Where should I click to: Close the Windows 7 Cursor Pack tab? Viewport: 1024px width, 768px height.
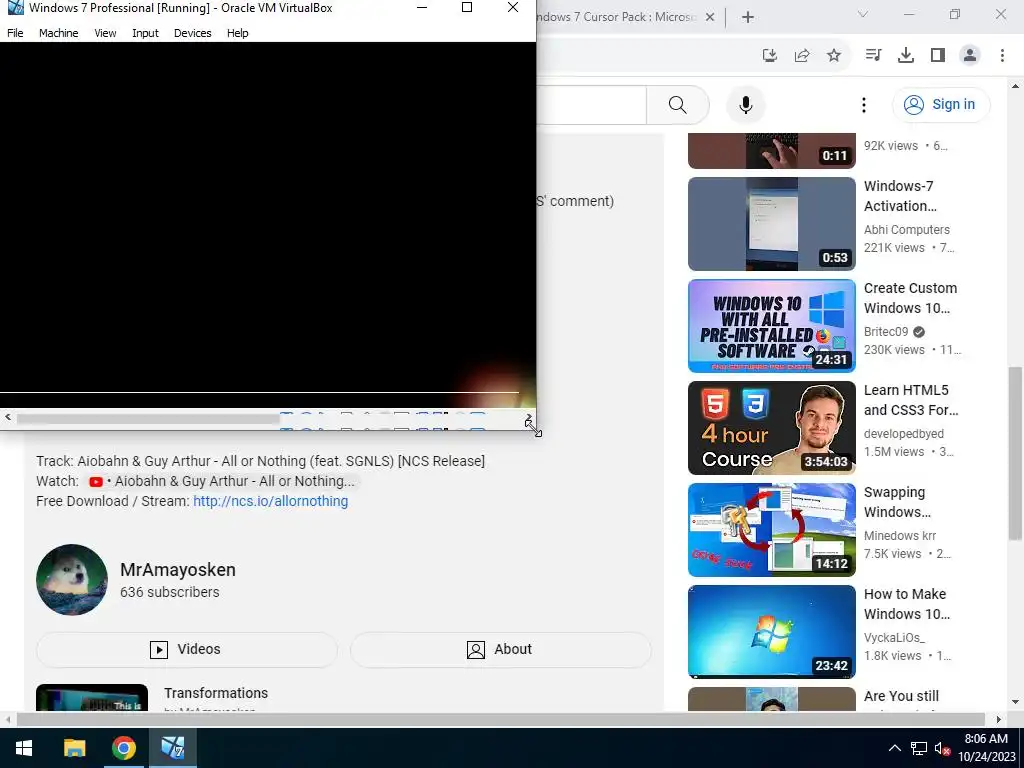point(710,17)
